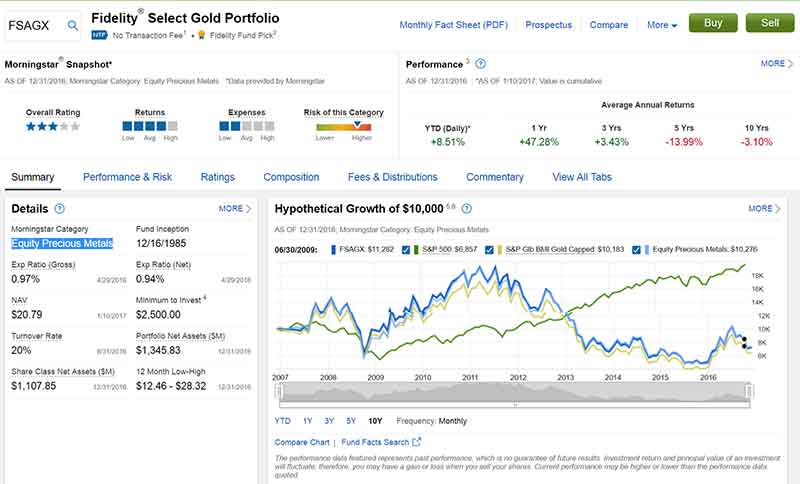Open the Fees & Distributions tab
The height and width of the screenshot is (484, 800).
pos(392,177)
